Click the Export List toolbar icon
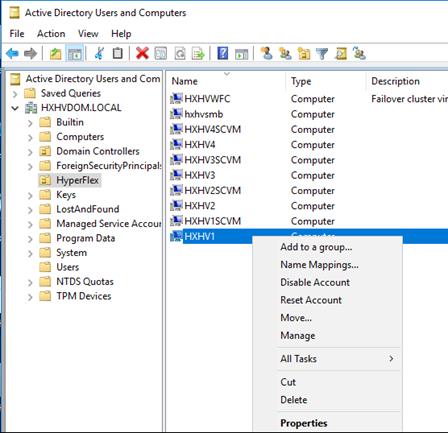448x433 pixels. pos(198,53)
